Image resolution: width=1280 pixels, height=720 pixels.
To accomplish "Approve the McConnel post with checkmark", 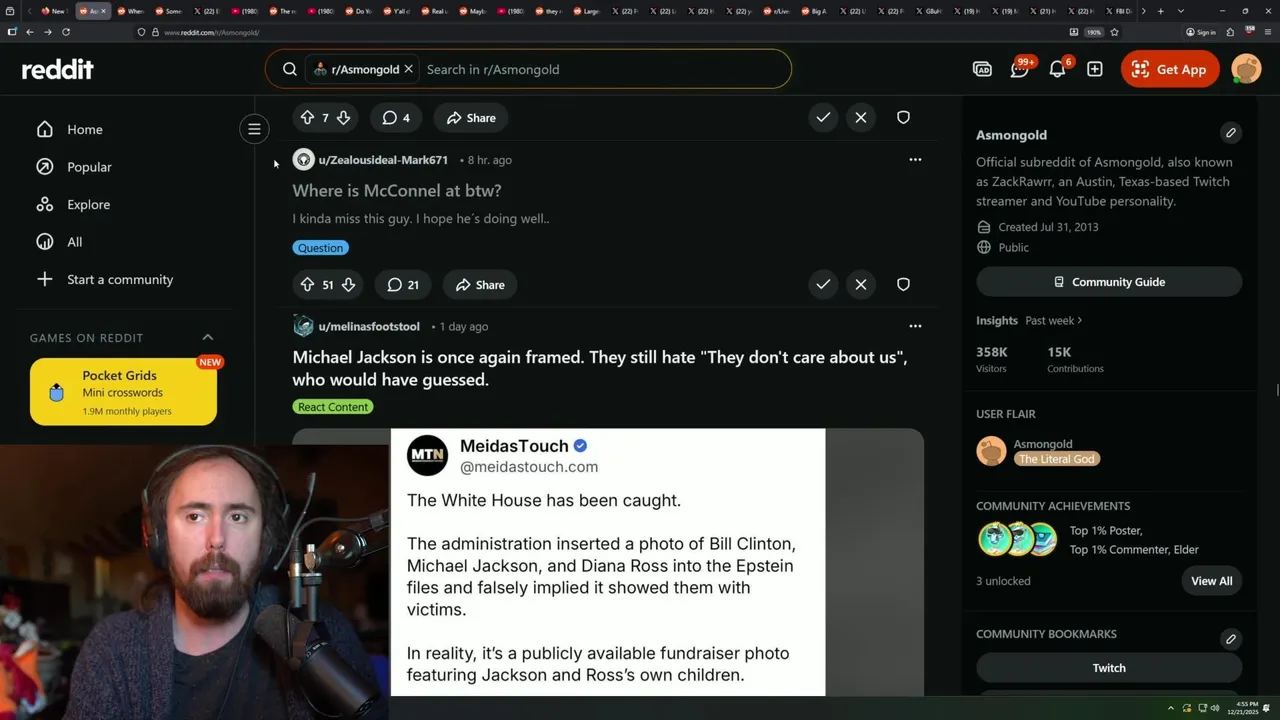I will [x=823, y=285].
